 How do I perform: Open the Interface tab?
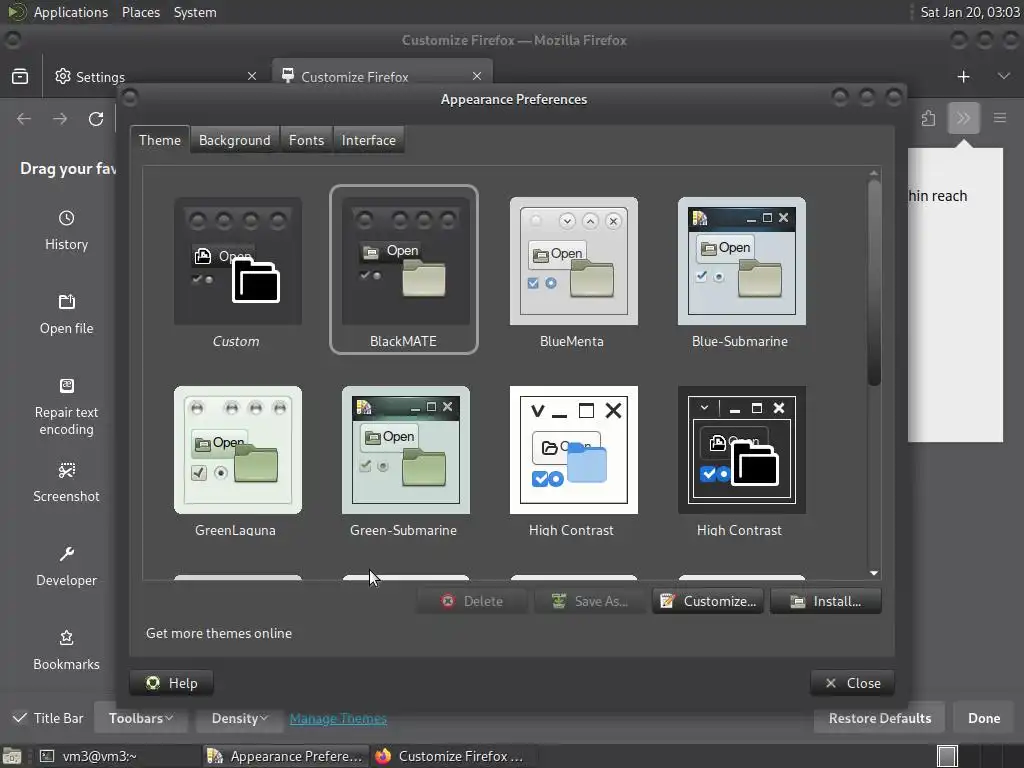[368, 140]
